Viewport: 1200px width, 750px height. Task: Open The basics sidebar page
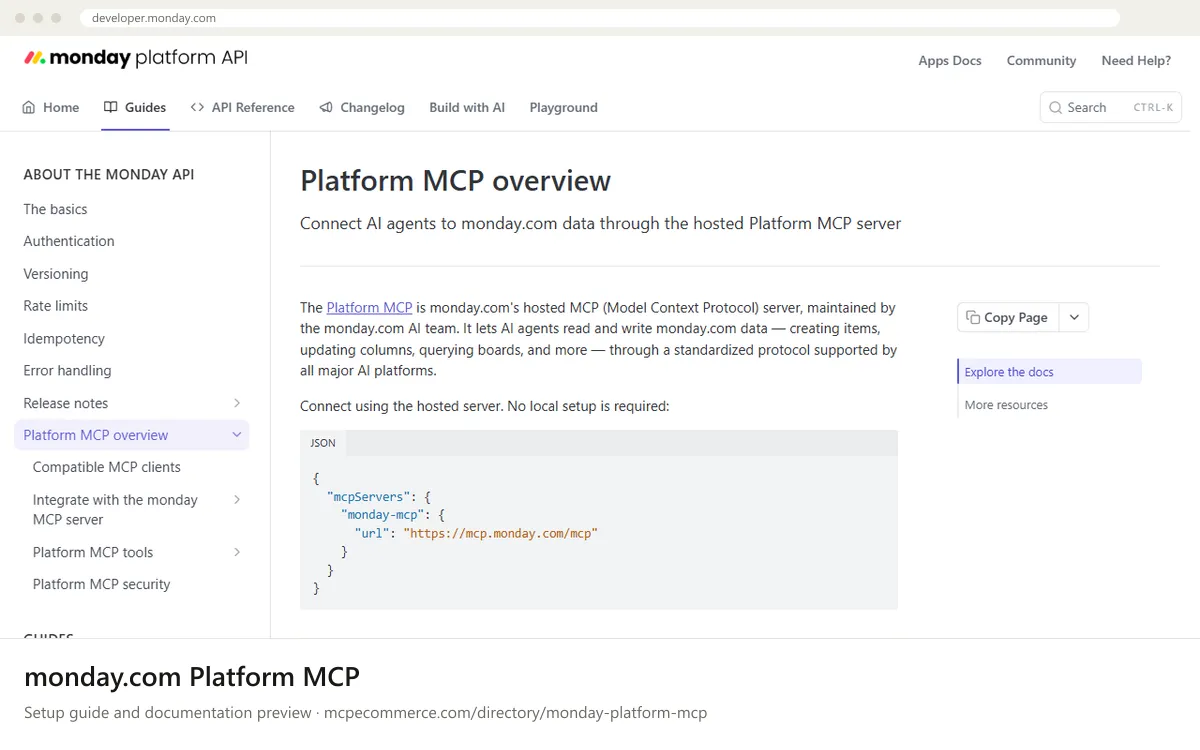(x=55, y=209)
